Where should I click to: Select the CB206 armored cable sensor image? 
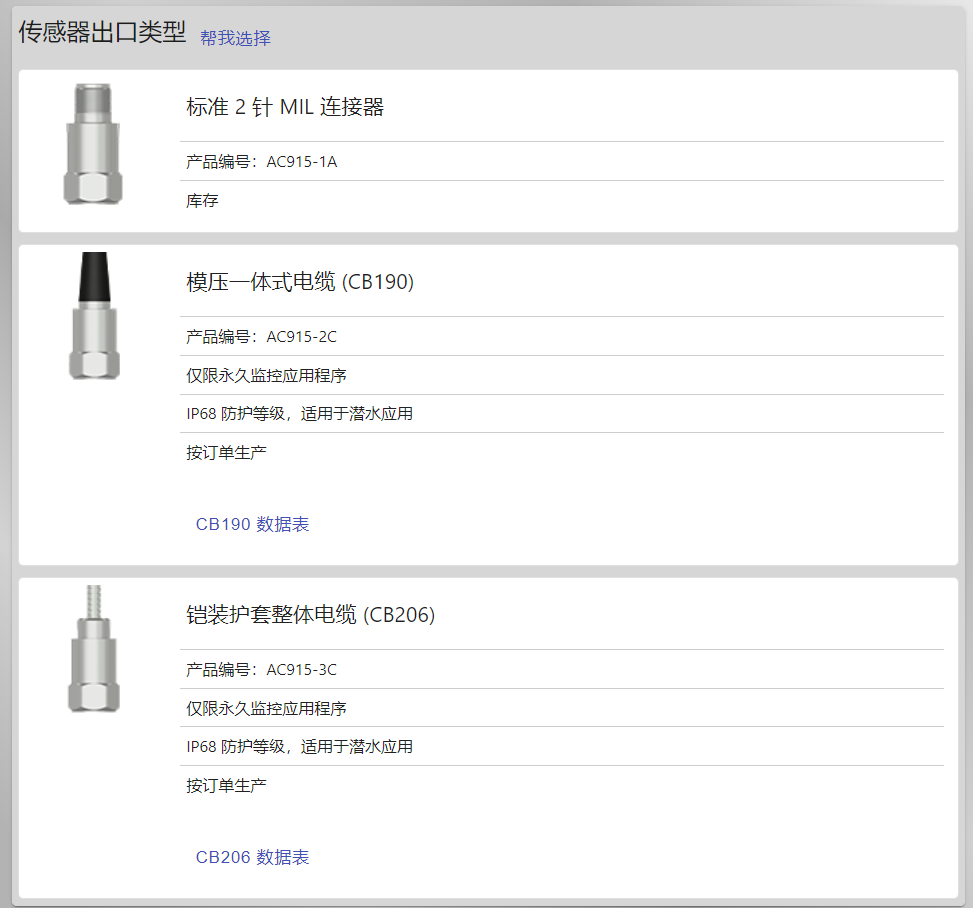[94, 649]
